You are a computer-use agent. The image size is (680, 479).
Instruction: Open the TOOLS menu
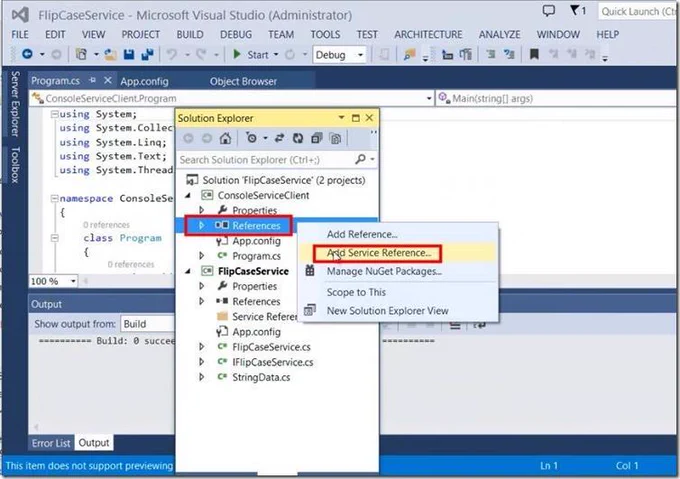click(325, 34)
